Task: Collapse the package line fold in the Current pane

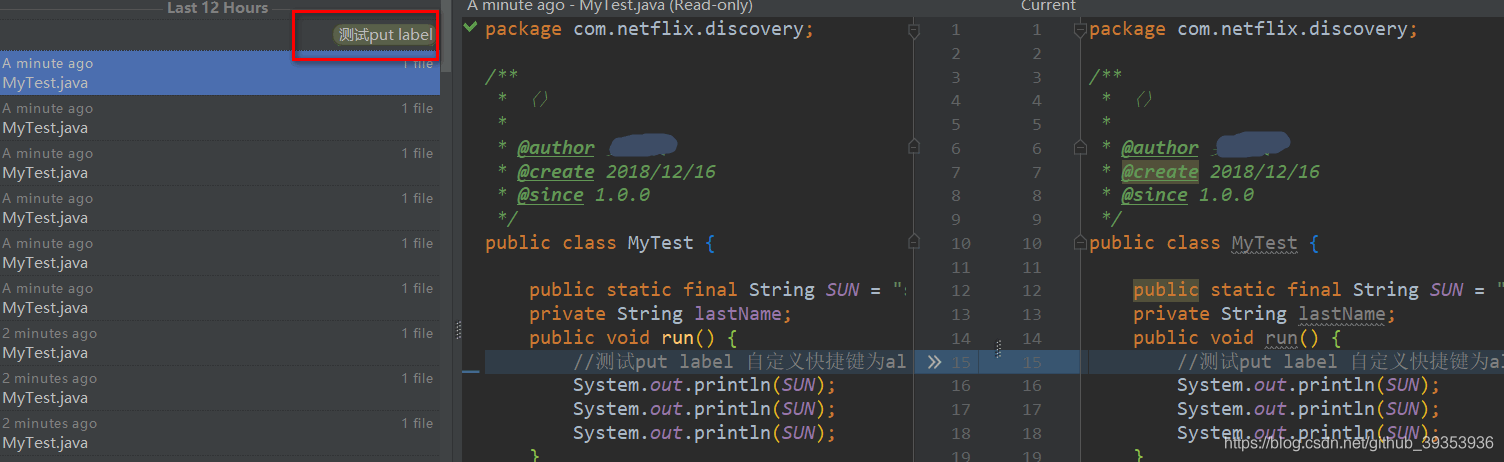Action: coord(1079,32)
